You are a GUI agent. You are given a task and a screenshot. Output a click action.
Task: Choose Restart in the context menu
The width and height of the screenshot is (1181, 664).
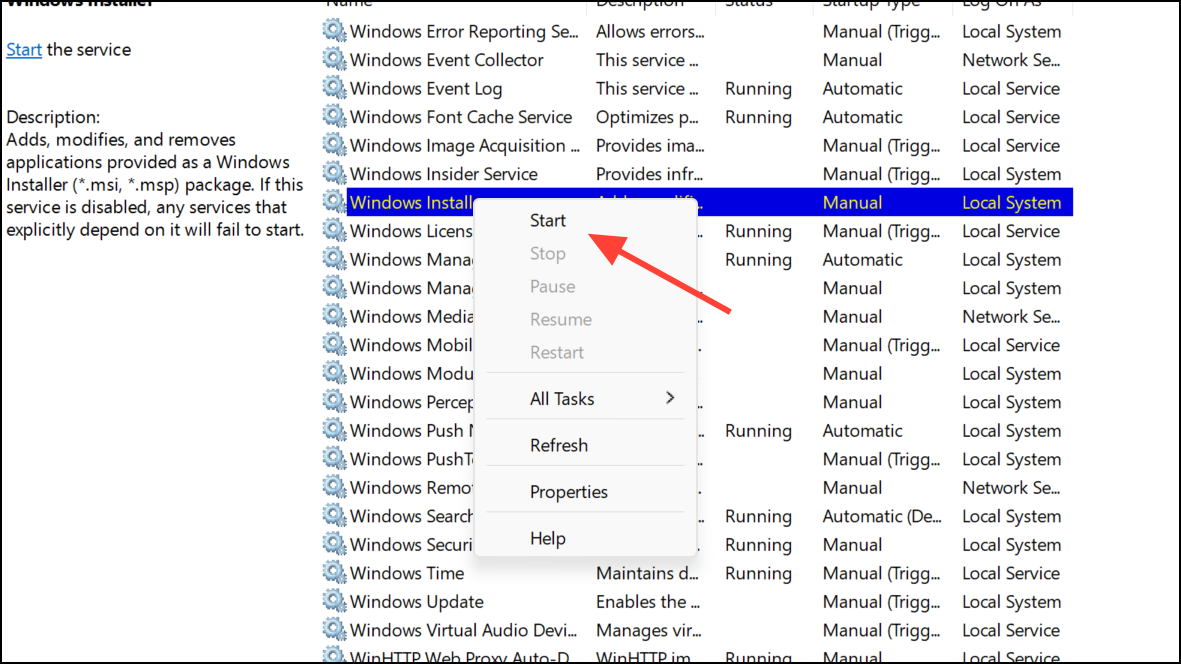(x=557, y=352)
